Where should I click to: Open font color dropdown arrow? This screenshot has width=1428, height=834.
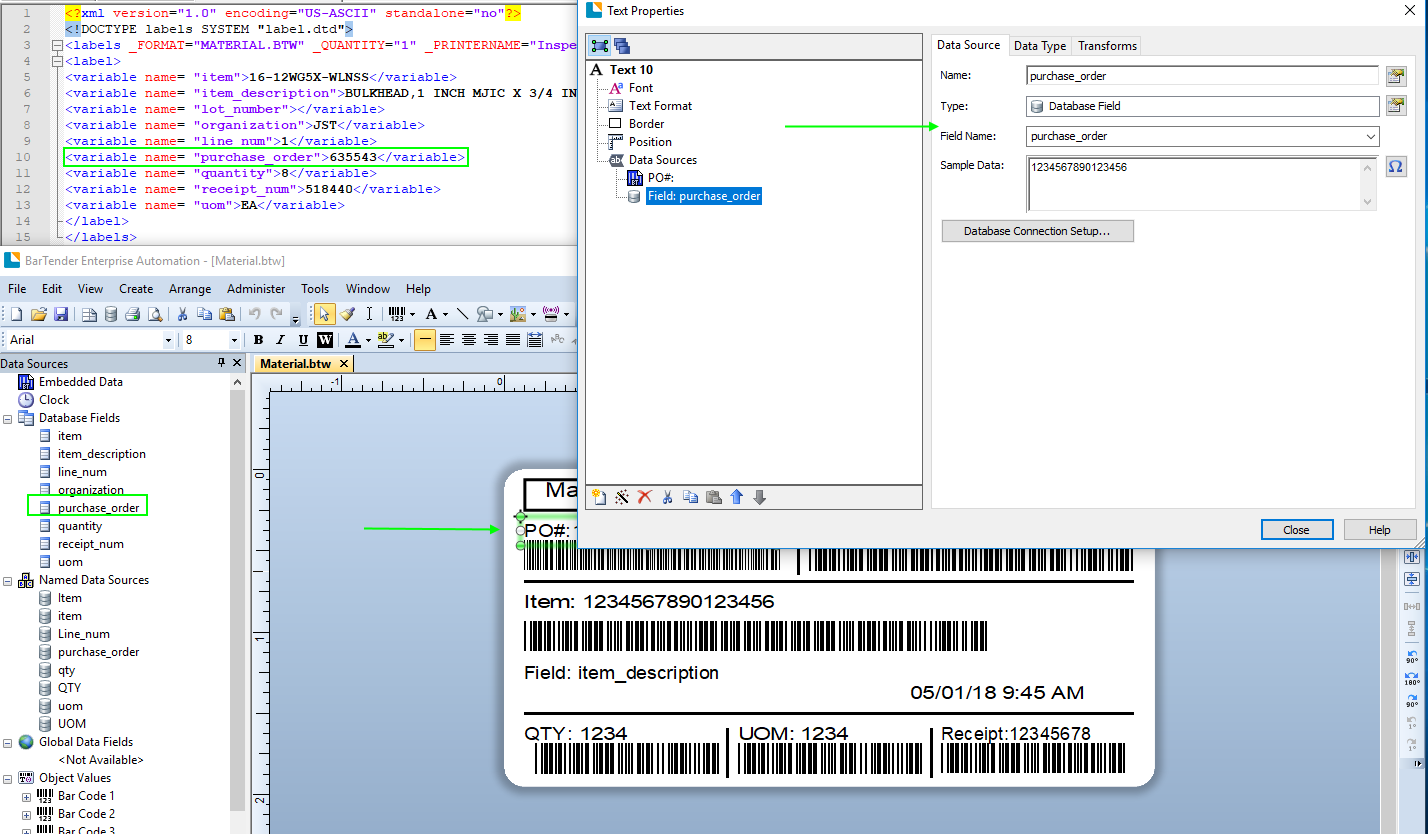[369, 340]
